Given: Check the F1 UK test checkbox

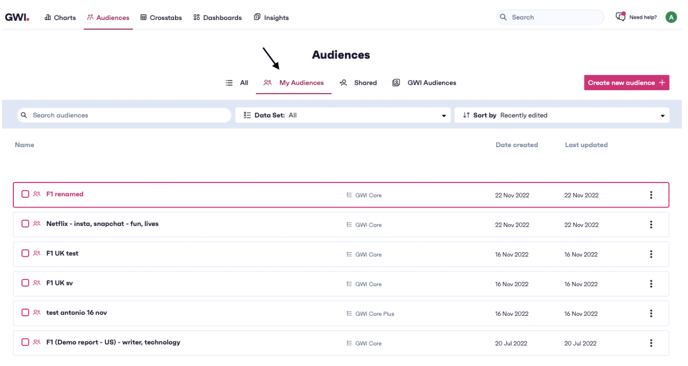Looking at the screenshot, I should (25, 253).
